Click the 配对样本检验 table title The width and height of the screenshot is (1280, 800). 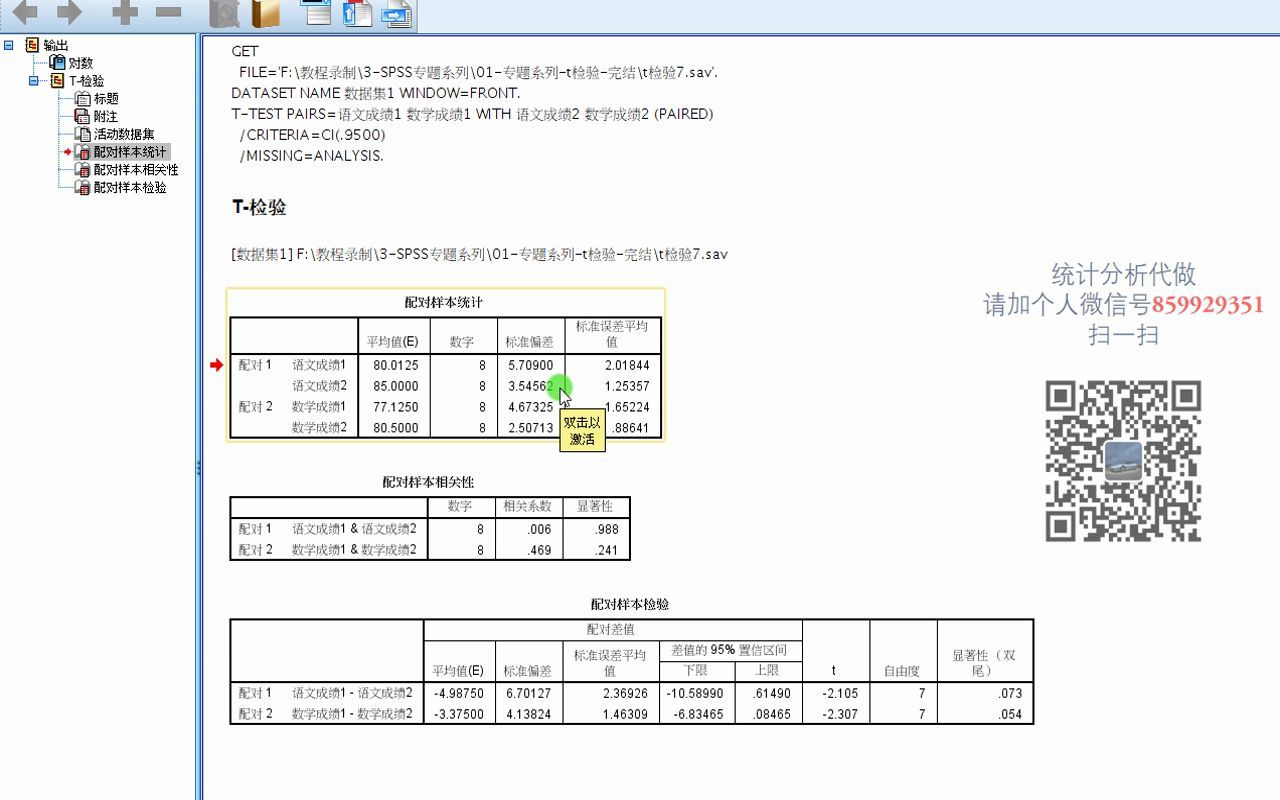click(630, 604)
